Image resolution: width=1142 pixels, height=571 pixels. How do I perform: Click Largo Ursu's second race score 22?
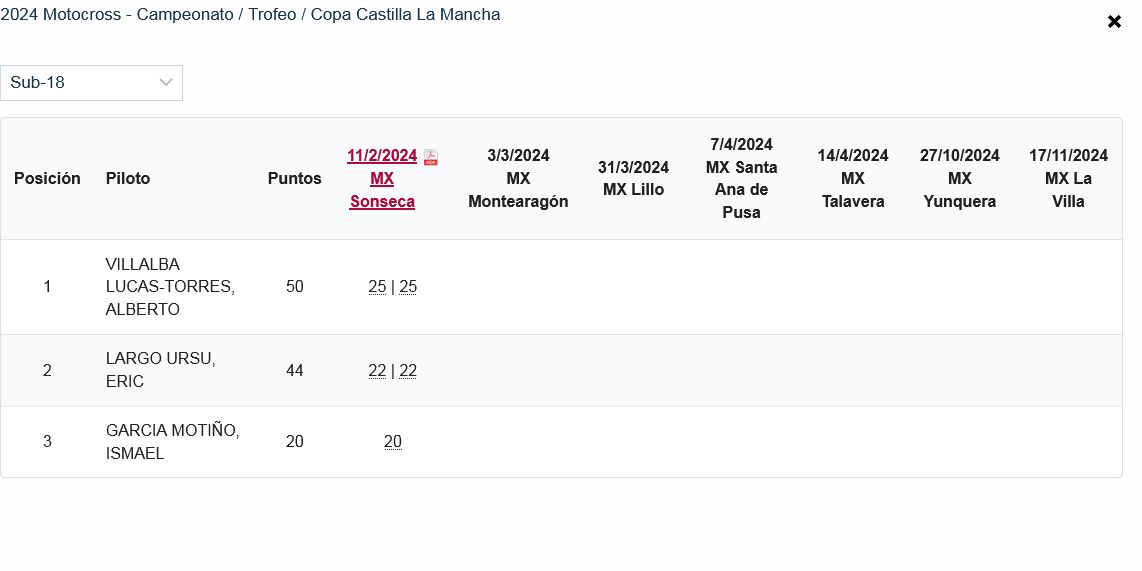[408, 371]
